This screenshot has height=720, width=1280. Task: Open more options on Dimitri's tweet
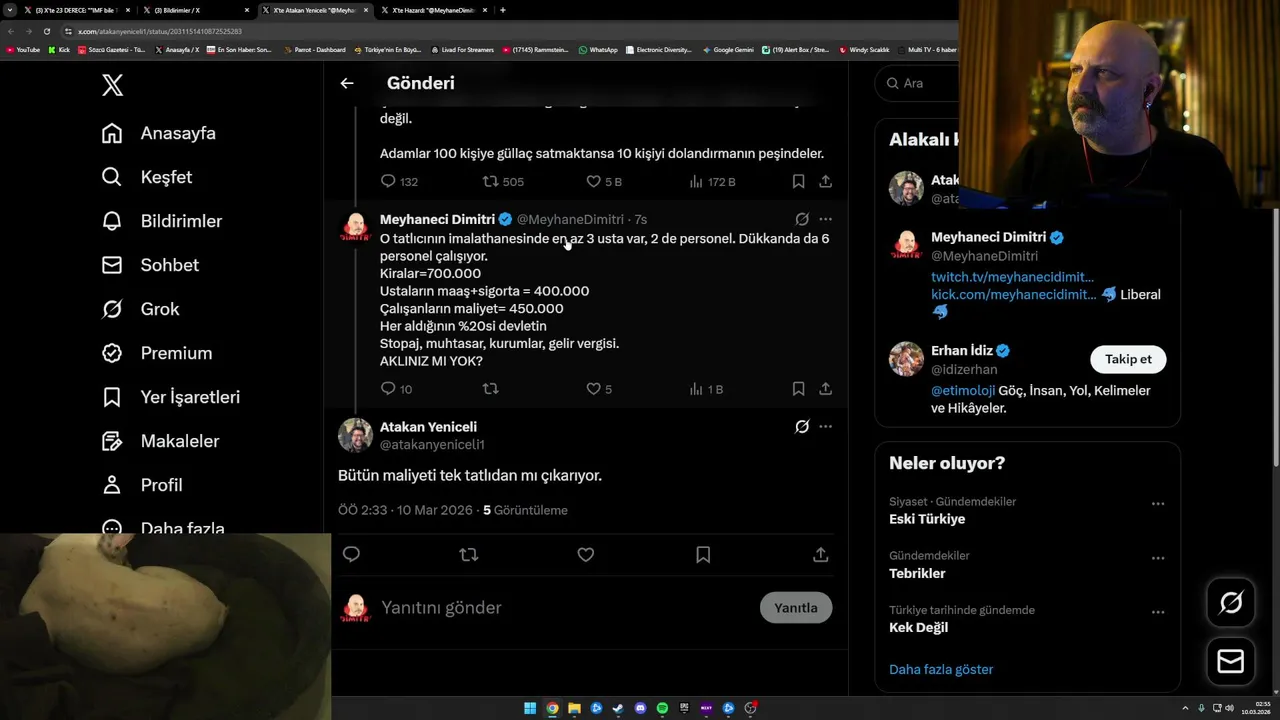coord(825,219)
